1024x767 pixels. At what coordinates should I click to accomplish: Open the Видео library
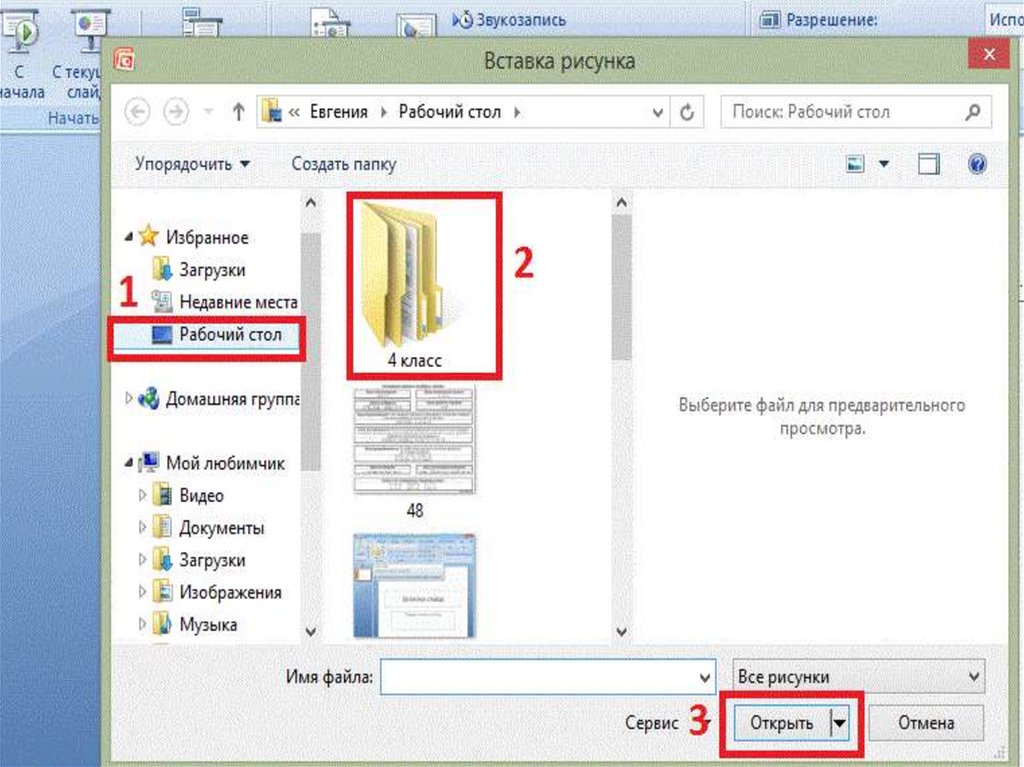(x=201, y=495)
